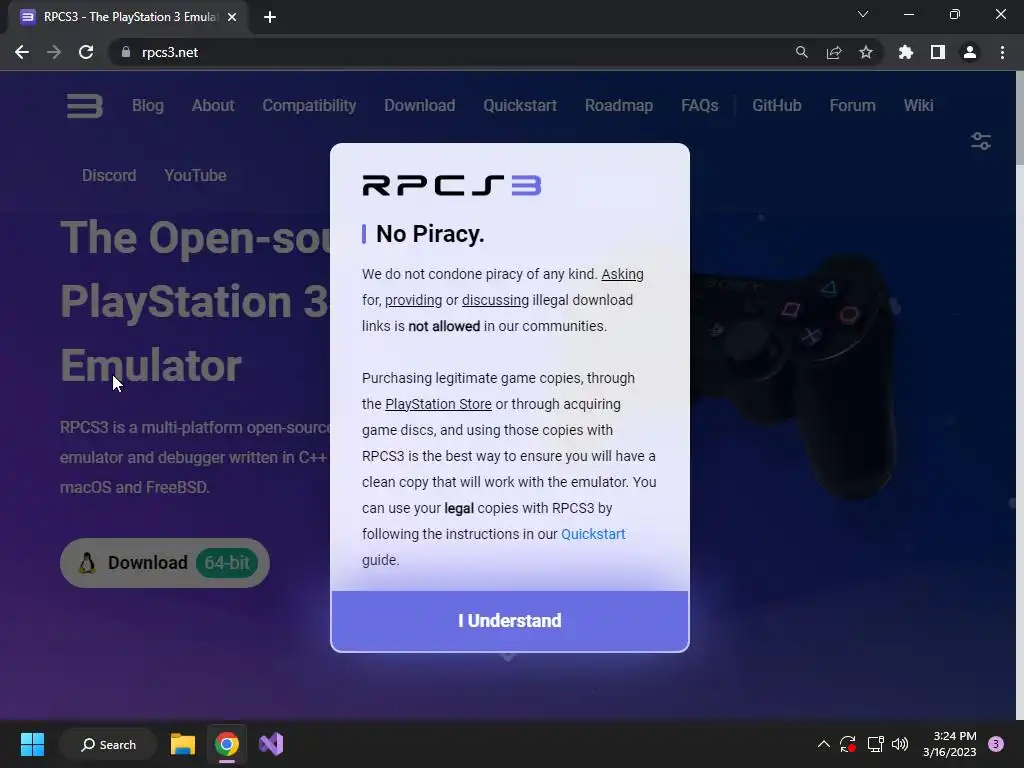1024x768 pixels.
Task: Click the Download 64-bit button
Action: (165, 563)
